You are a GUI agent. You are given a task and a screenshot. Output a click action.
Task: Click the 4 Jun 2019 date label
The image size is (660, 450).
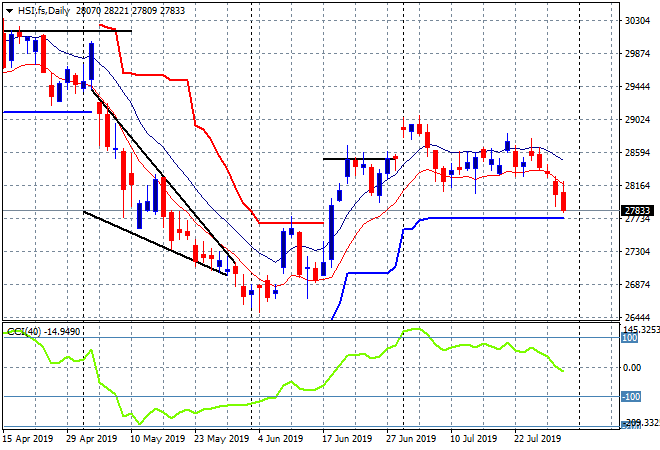(x=282, y=438)
